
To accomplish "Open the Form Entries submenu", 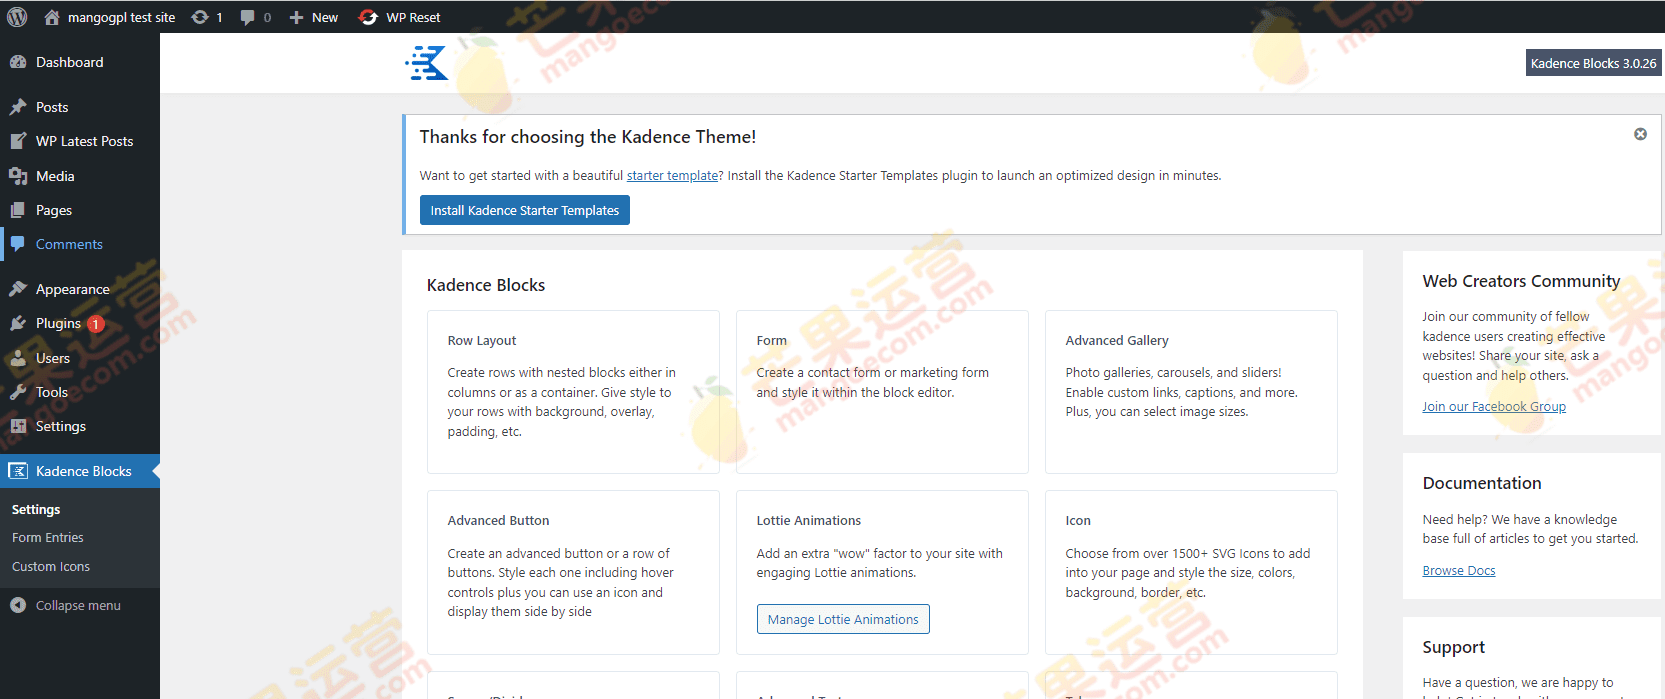I will pyautogui.click(x=48, y=537).
